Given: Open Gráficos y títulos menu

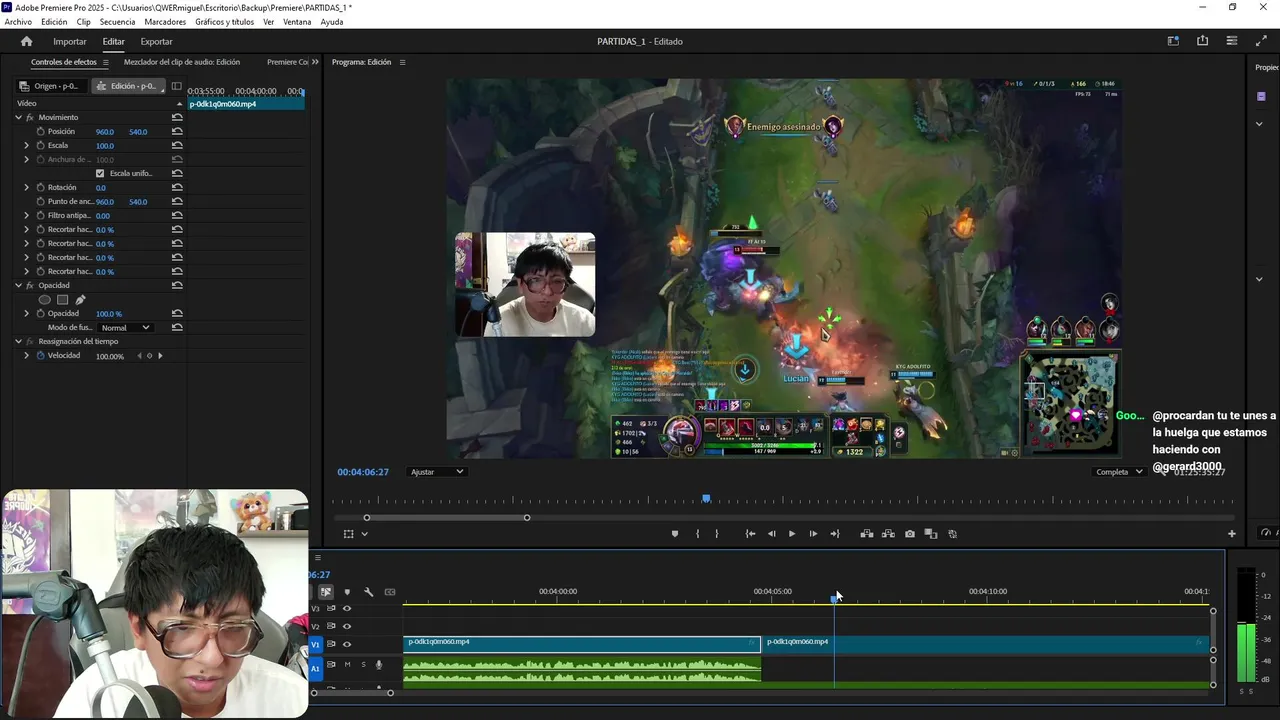Looking at the screenshot, I should click(x=224, y=22).
